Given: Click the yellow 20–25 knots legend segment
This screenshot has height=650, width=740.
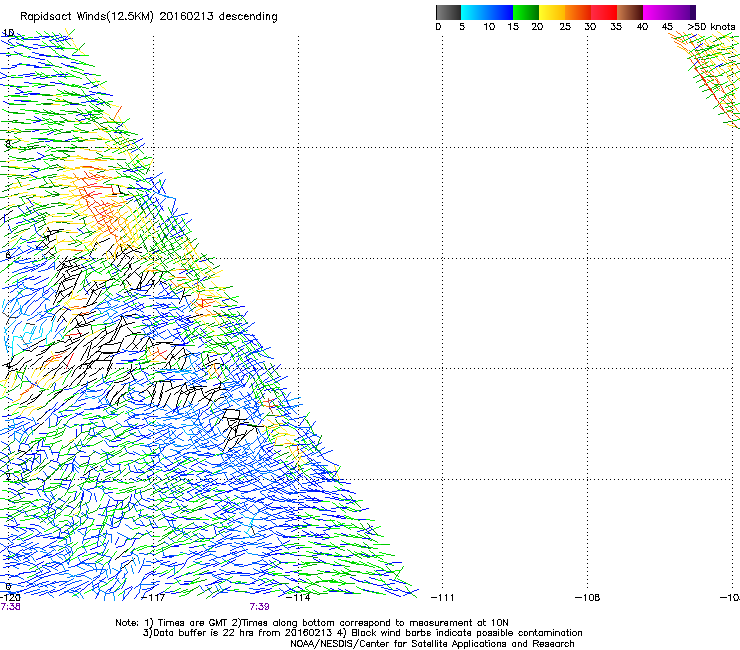Looking at the screenshot, I should [x=552, y=12].
